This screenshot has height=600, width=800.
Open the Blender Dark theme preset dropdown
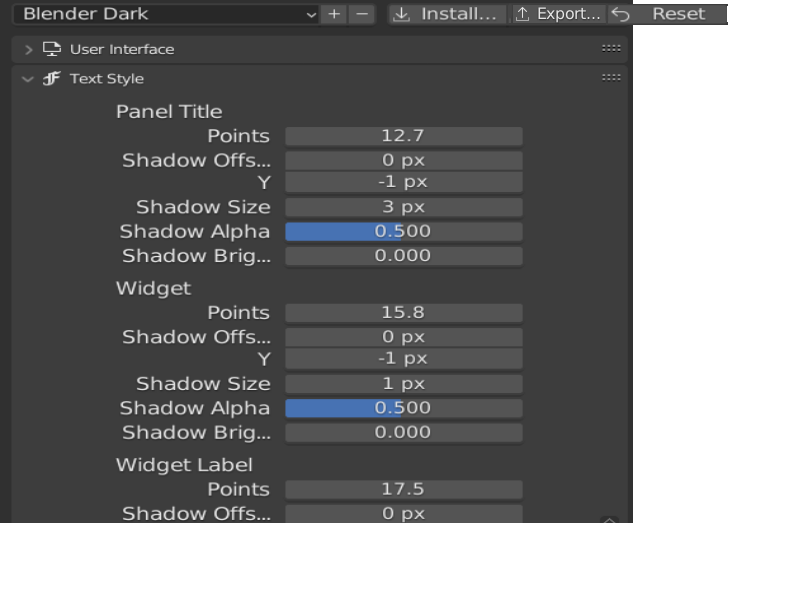166,14
